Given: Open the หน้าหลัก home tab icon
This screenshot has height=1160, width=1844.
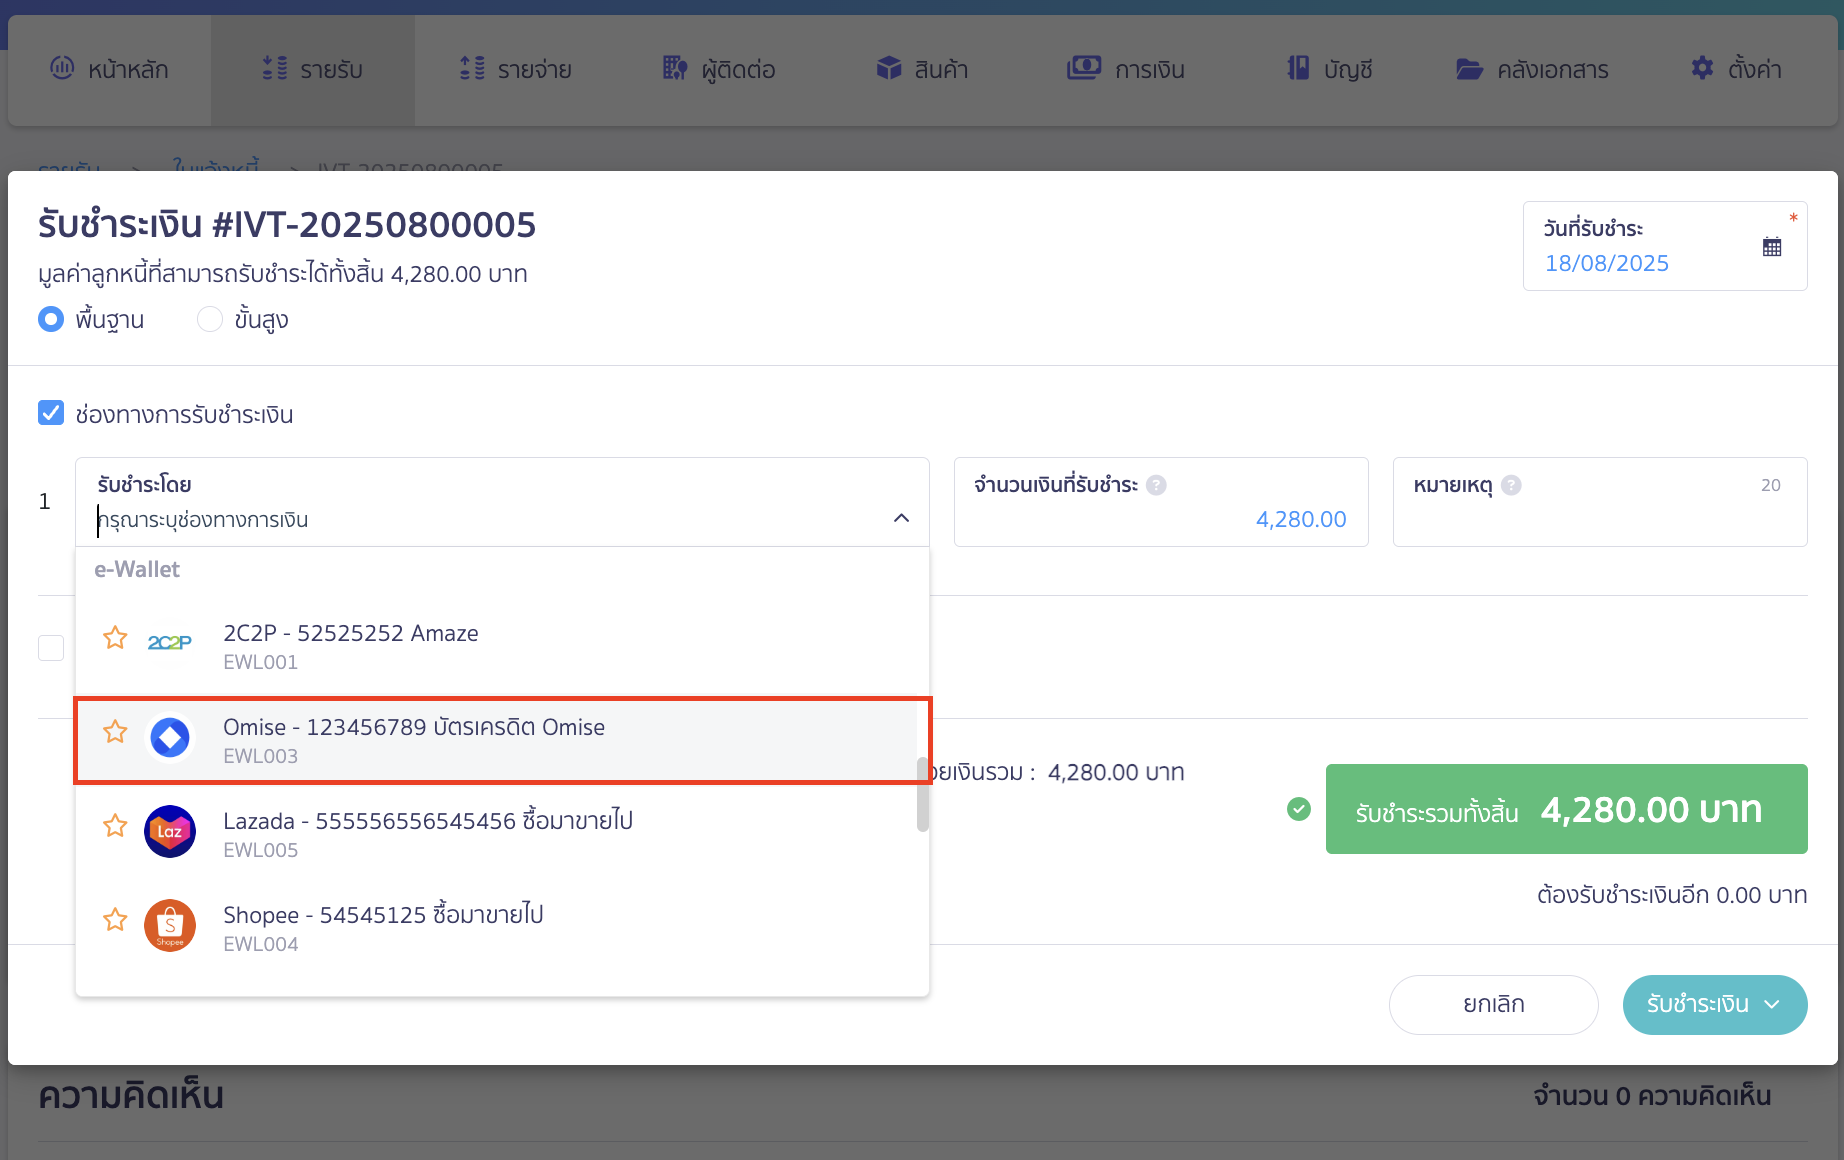Looking at the screenshot, I should [x=62, y=68].
